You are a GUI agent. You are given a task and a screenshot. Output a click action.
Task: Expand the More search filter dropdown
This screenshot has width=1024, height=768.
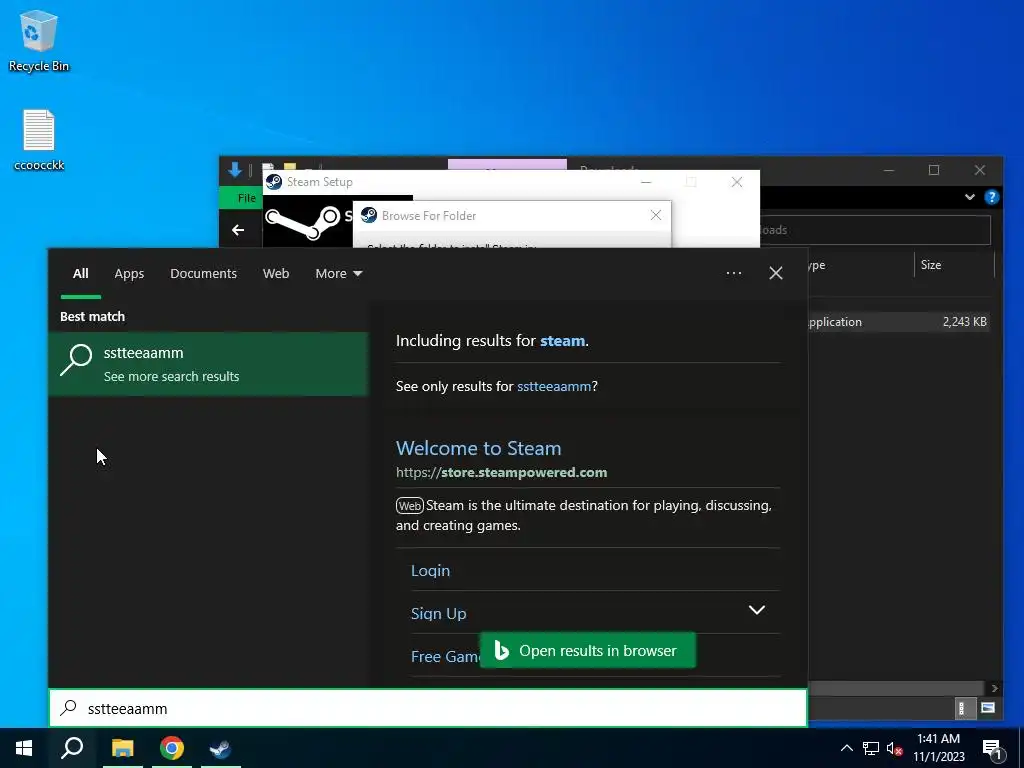pos(338,274)
